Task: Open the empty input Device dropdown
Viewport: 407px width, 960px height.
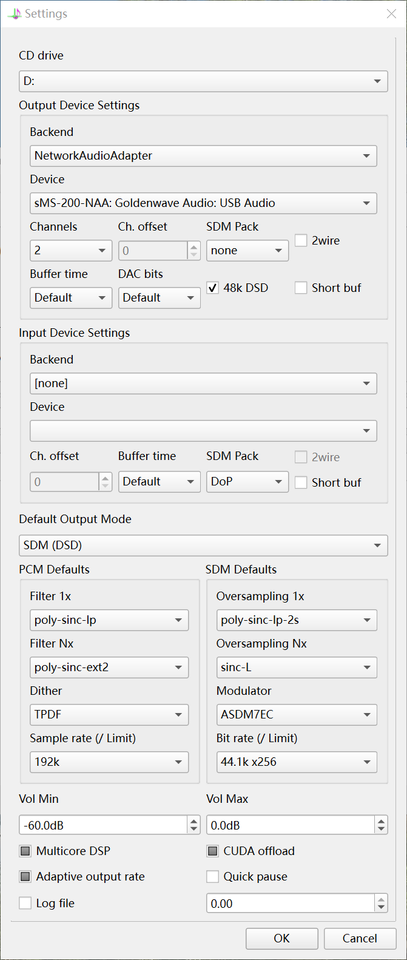Action: [x=203, y=431]
